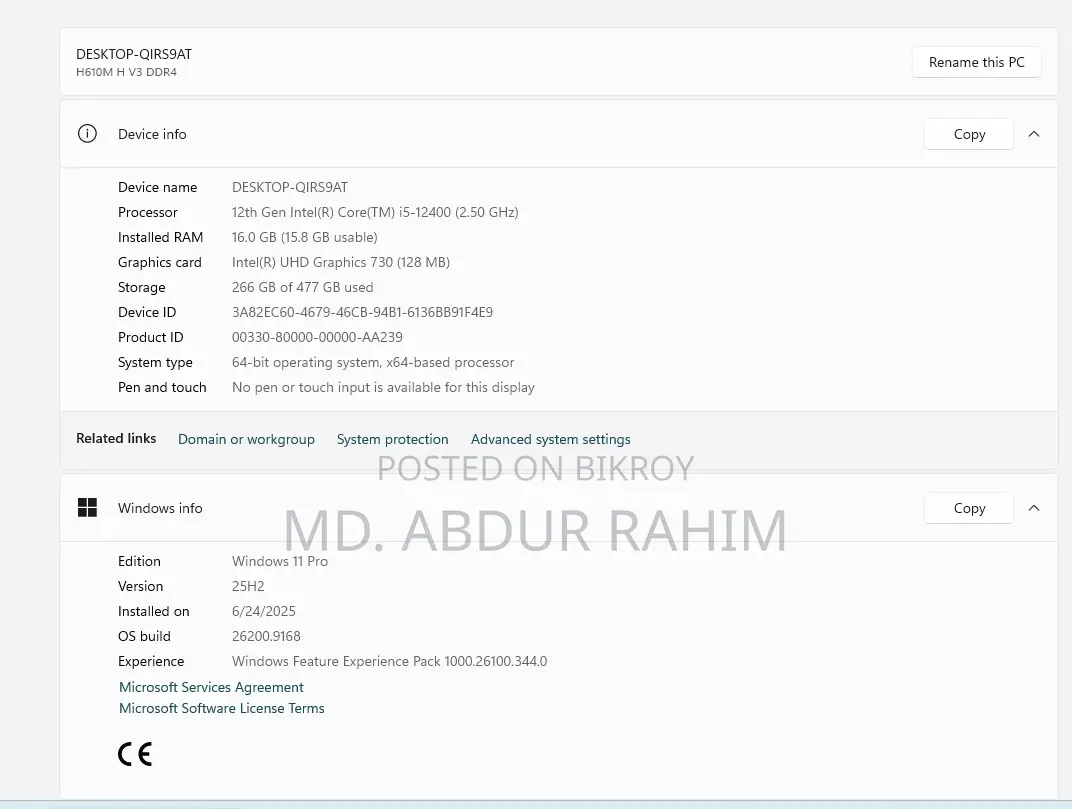
Task: Click the Device name label
Action: tap(157, 187)
